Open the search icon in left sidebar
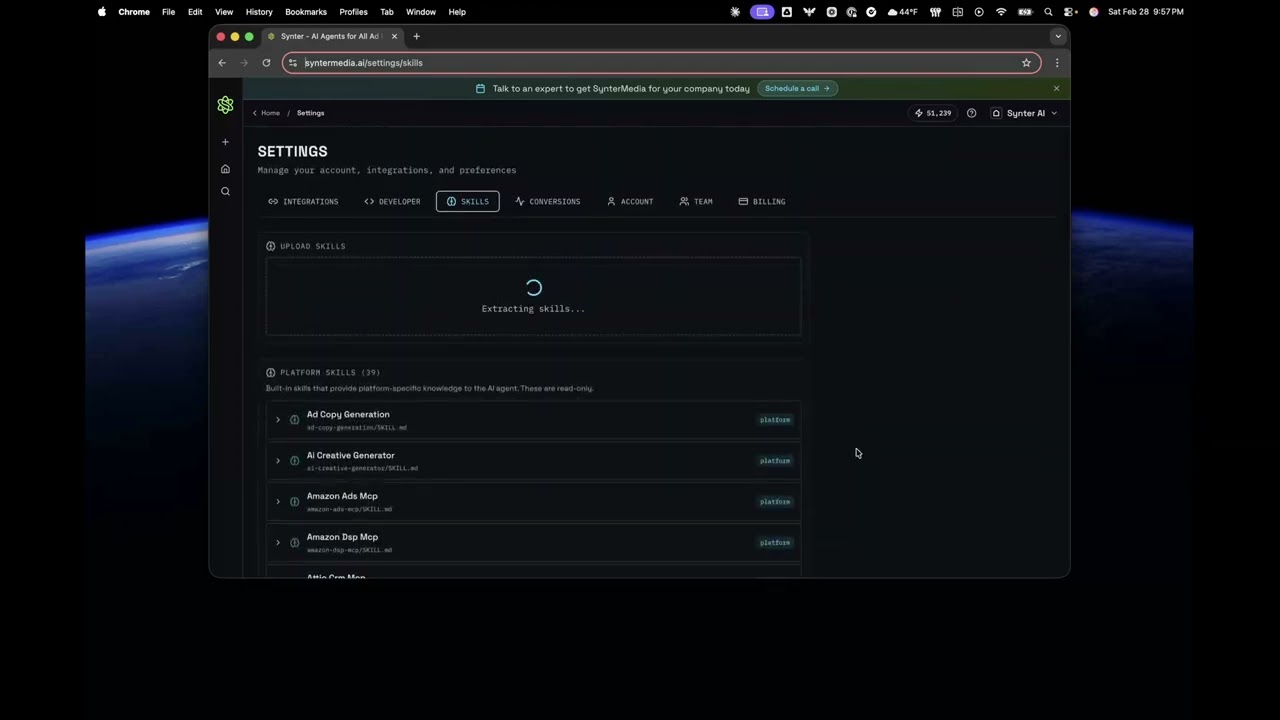This screenshot has width=1280, height=720. [x=225, y=191]
